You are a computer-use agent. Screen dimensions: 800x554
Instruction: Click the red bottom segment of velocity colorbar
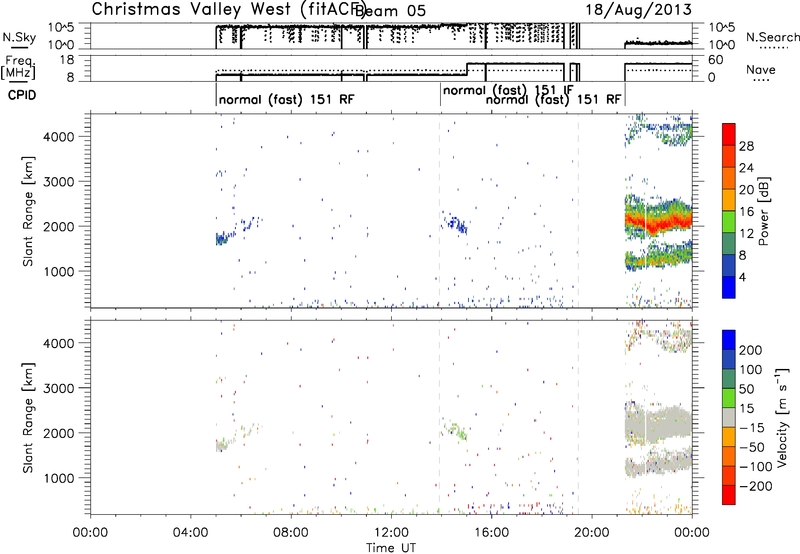click(x=729, y=495)
